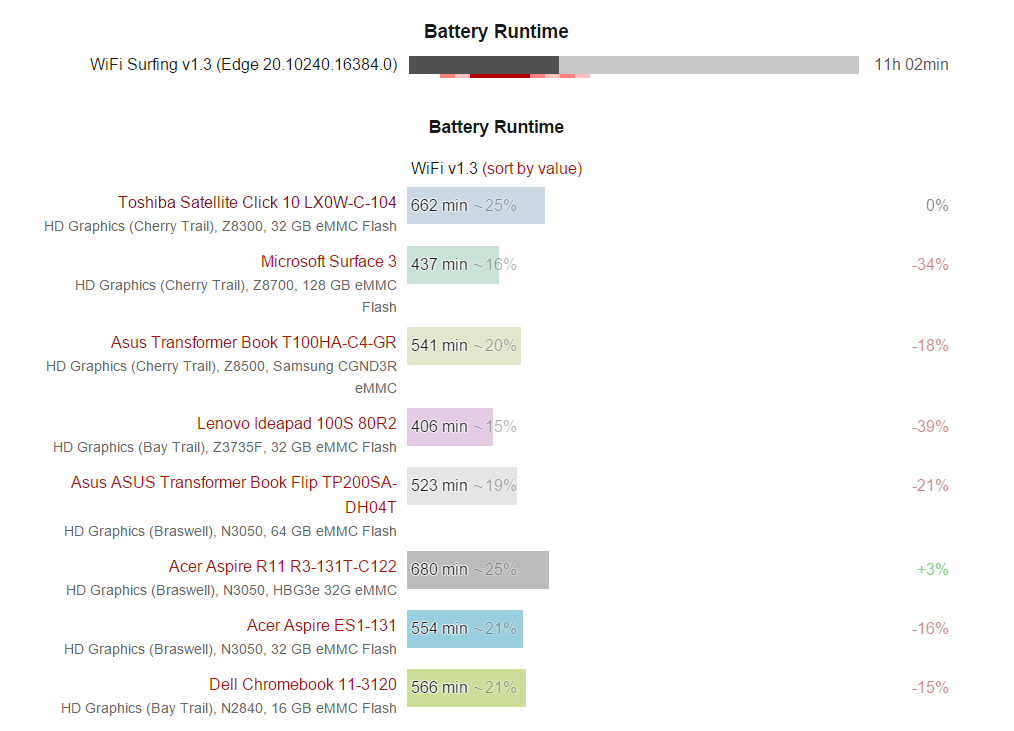1014x731 pixels.
Task: Click the 566 min Dell Chromebook bar
Action: tap(466, 688)
